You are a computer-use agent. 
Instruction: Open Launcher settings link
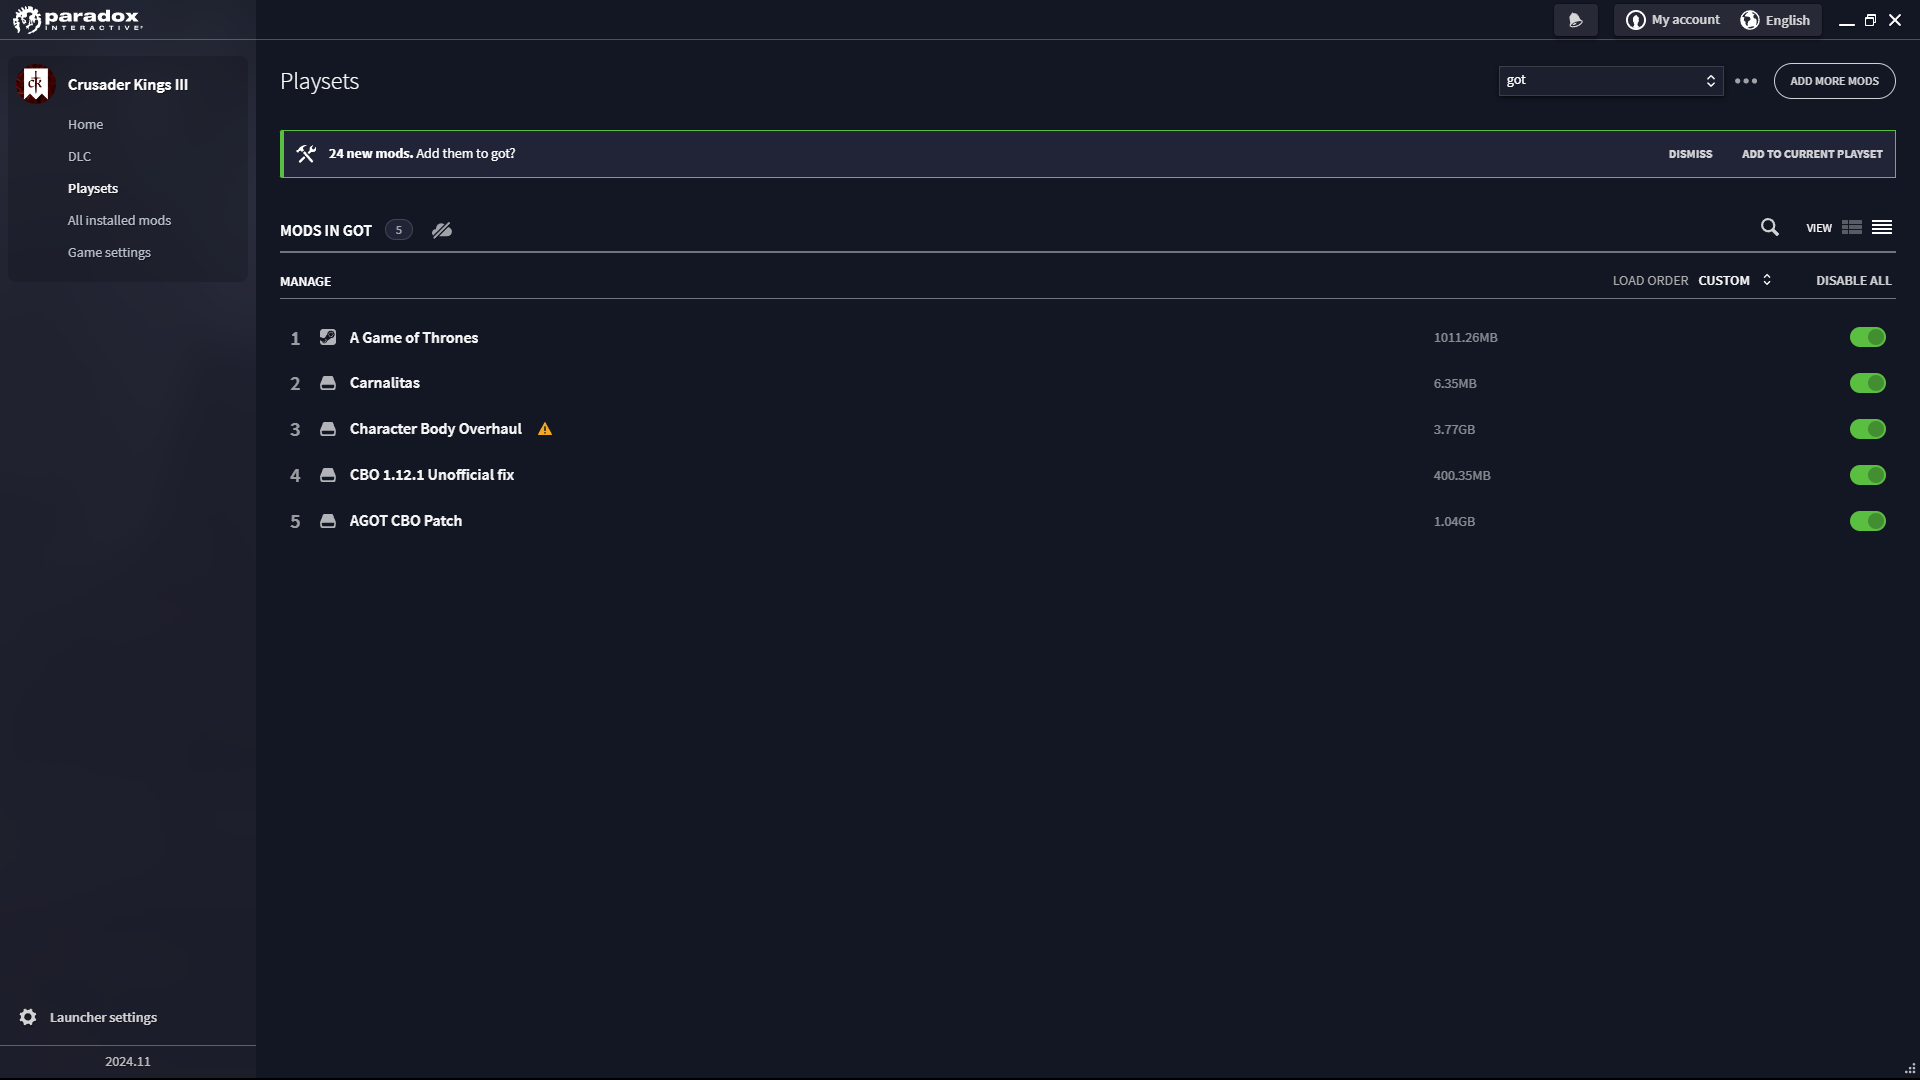click(x=104, y=1018)
